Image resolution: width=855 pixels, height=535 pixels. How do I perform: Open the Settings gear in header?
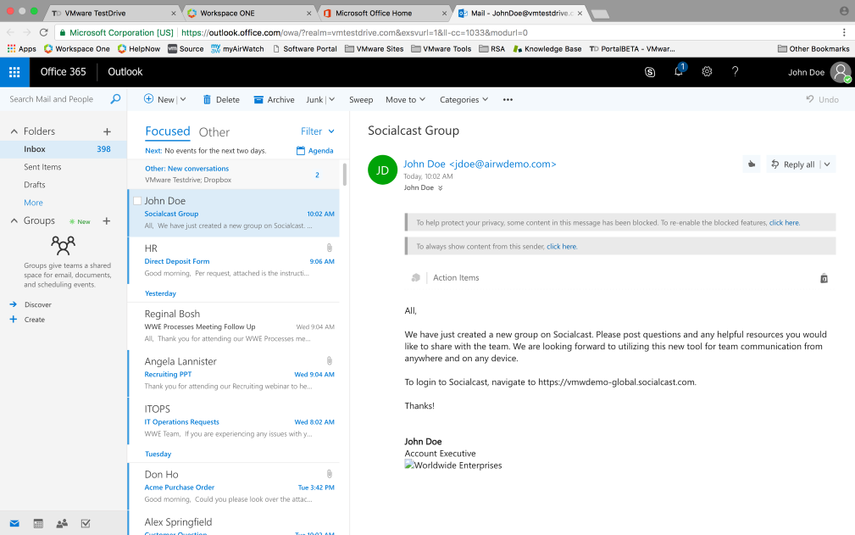pyautogui.click(x=707, y=72)
